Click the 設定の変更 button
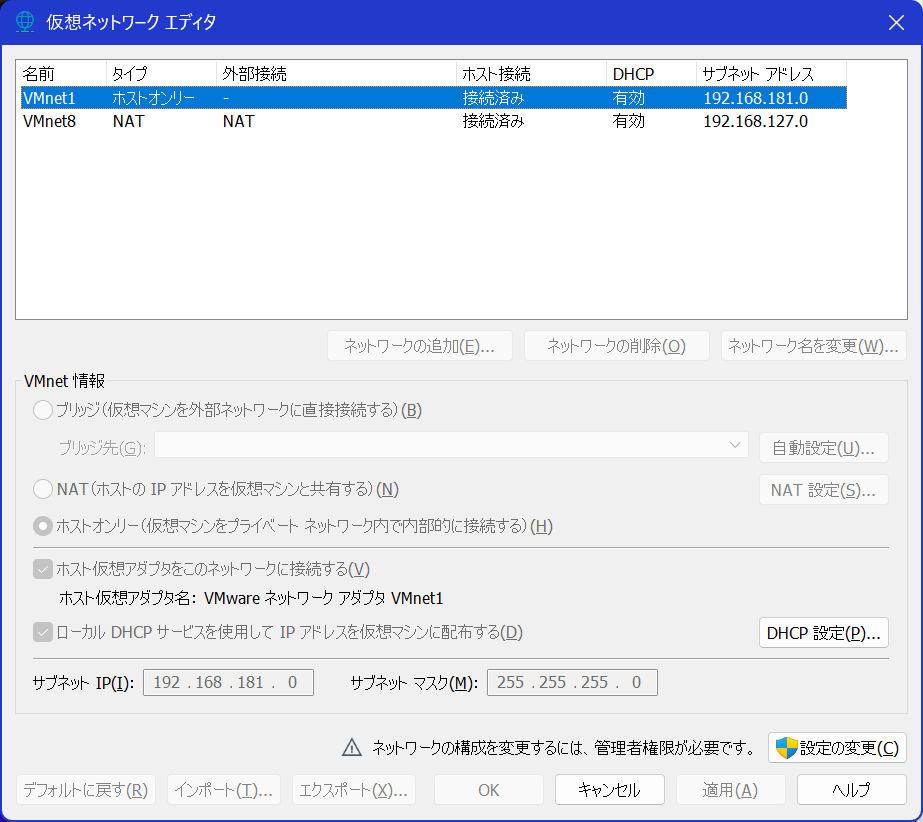Screen dimensions: 923x822 pos(837,747)
